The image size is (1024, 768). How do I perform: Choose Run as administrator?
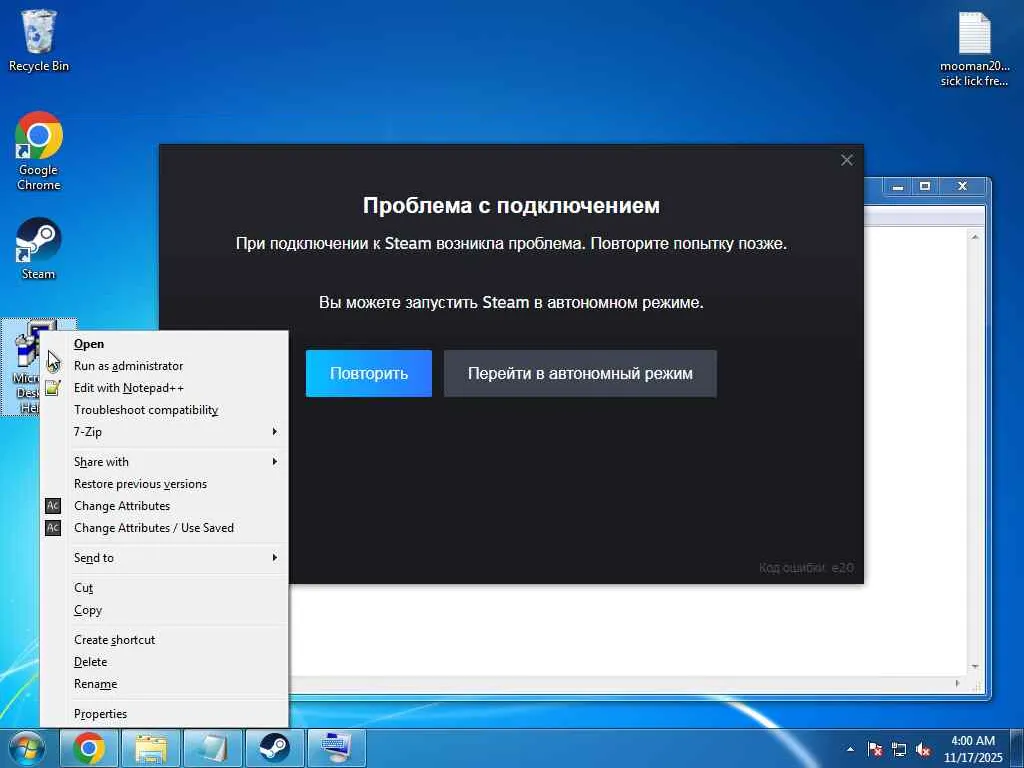(165, 366)
